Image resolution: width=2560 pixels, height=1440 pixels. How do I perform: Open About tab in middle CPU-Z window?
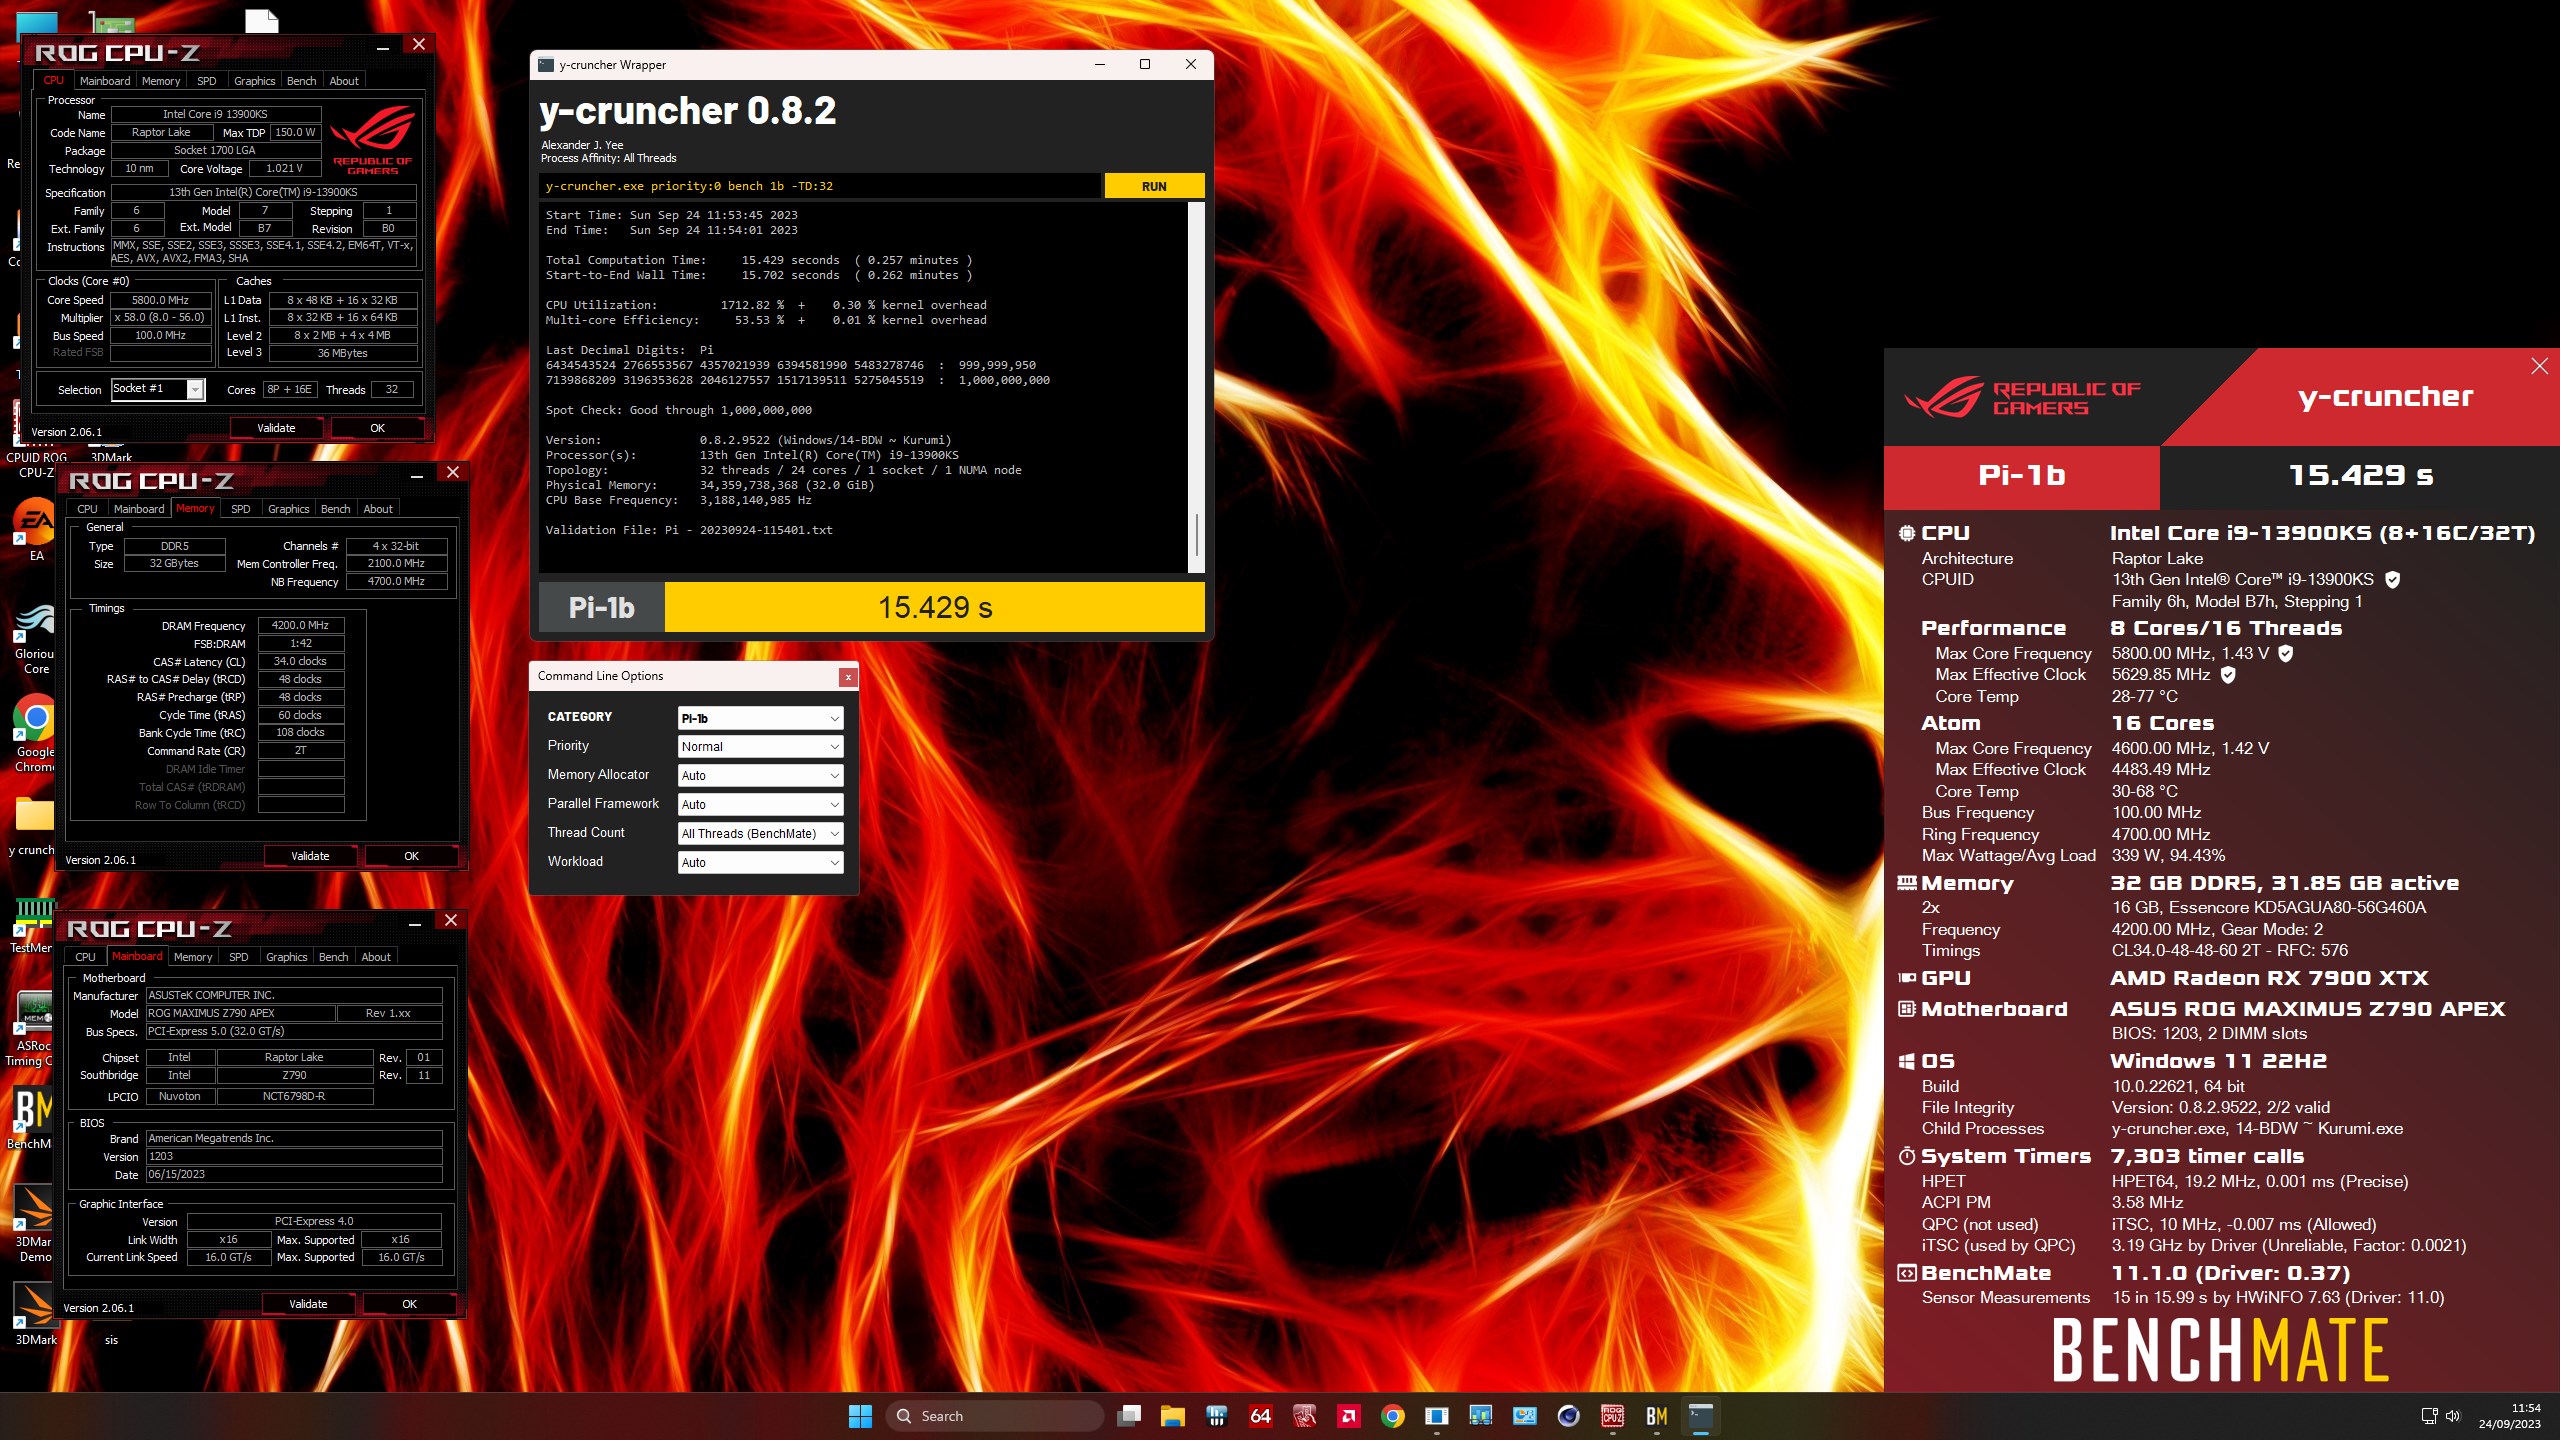(378, 509)
